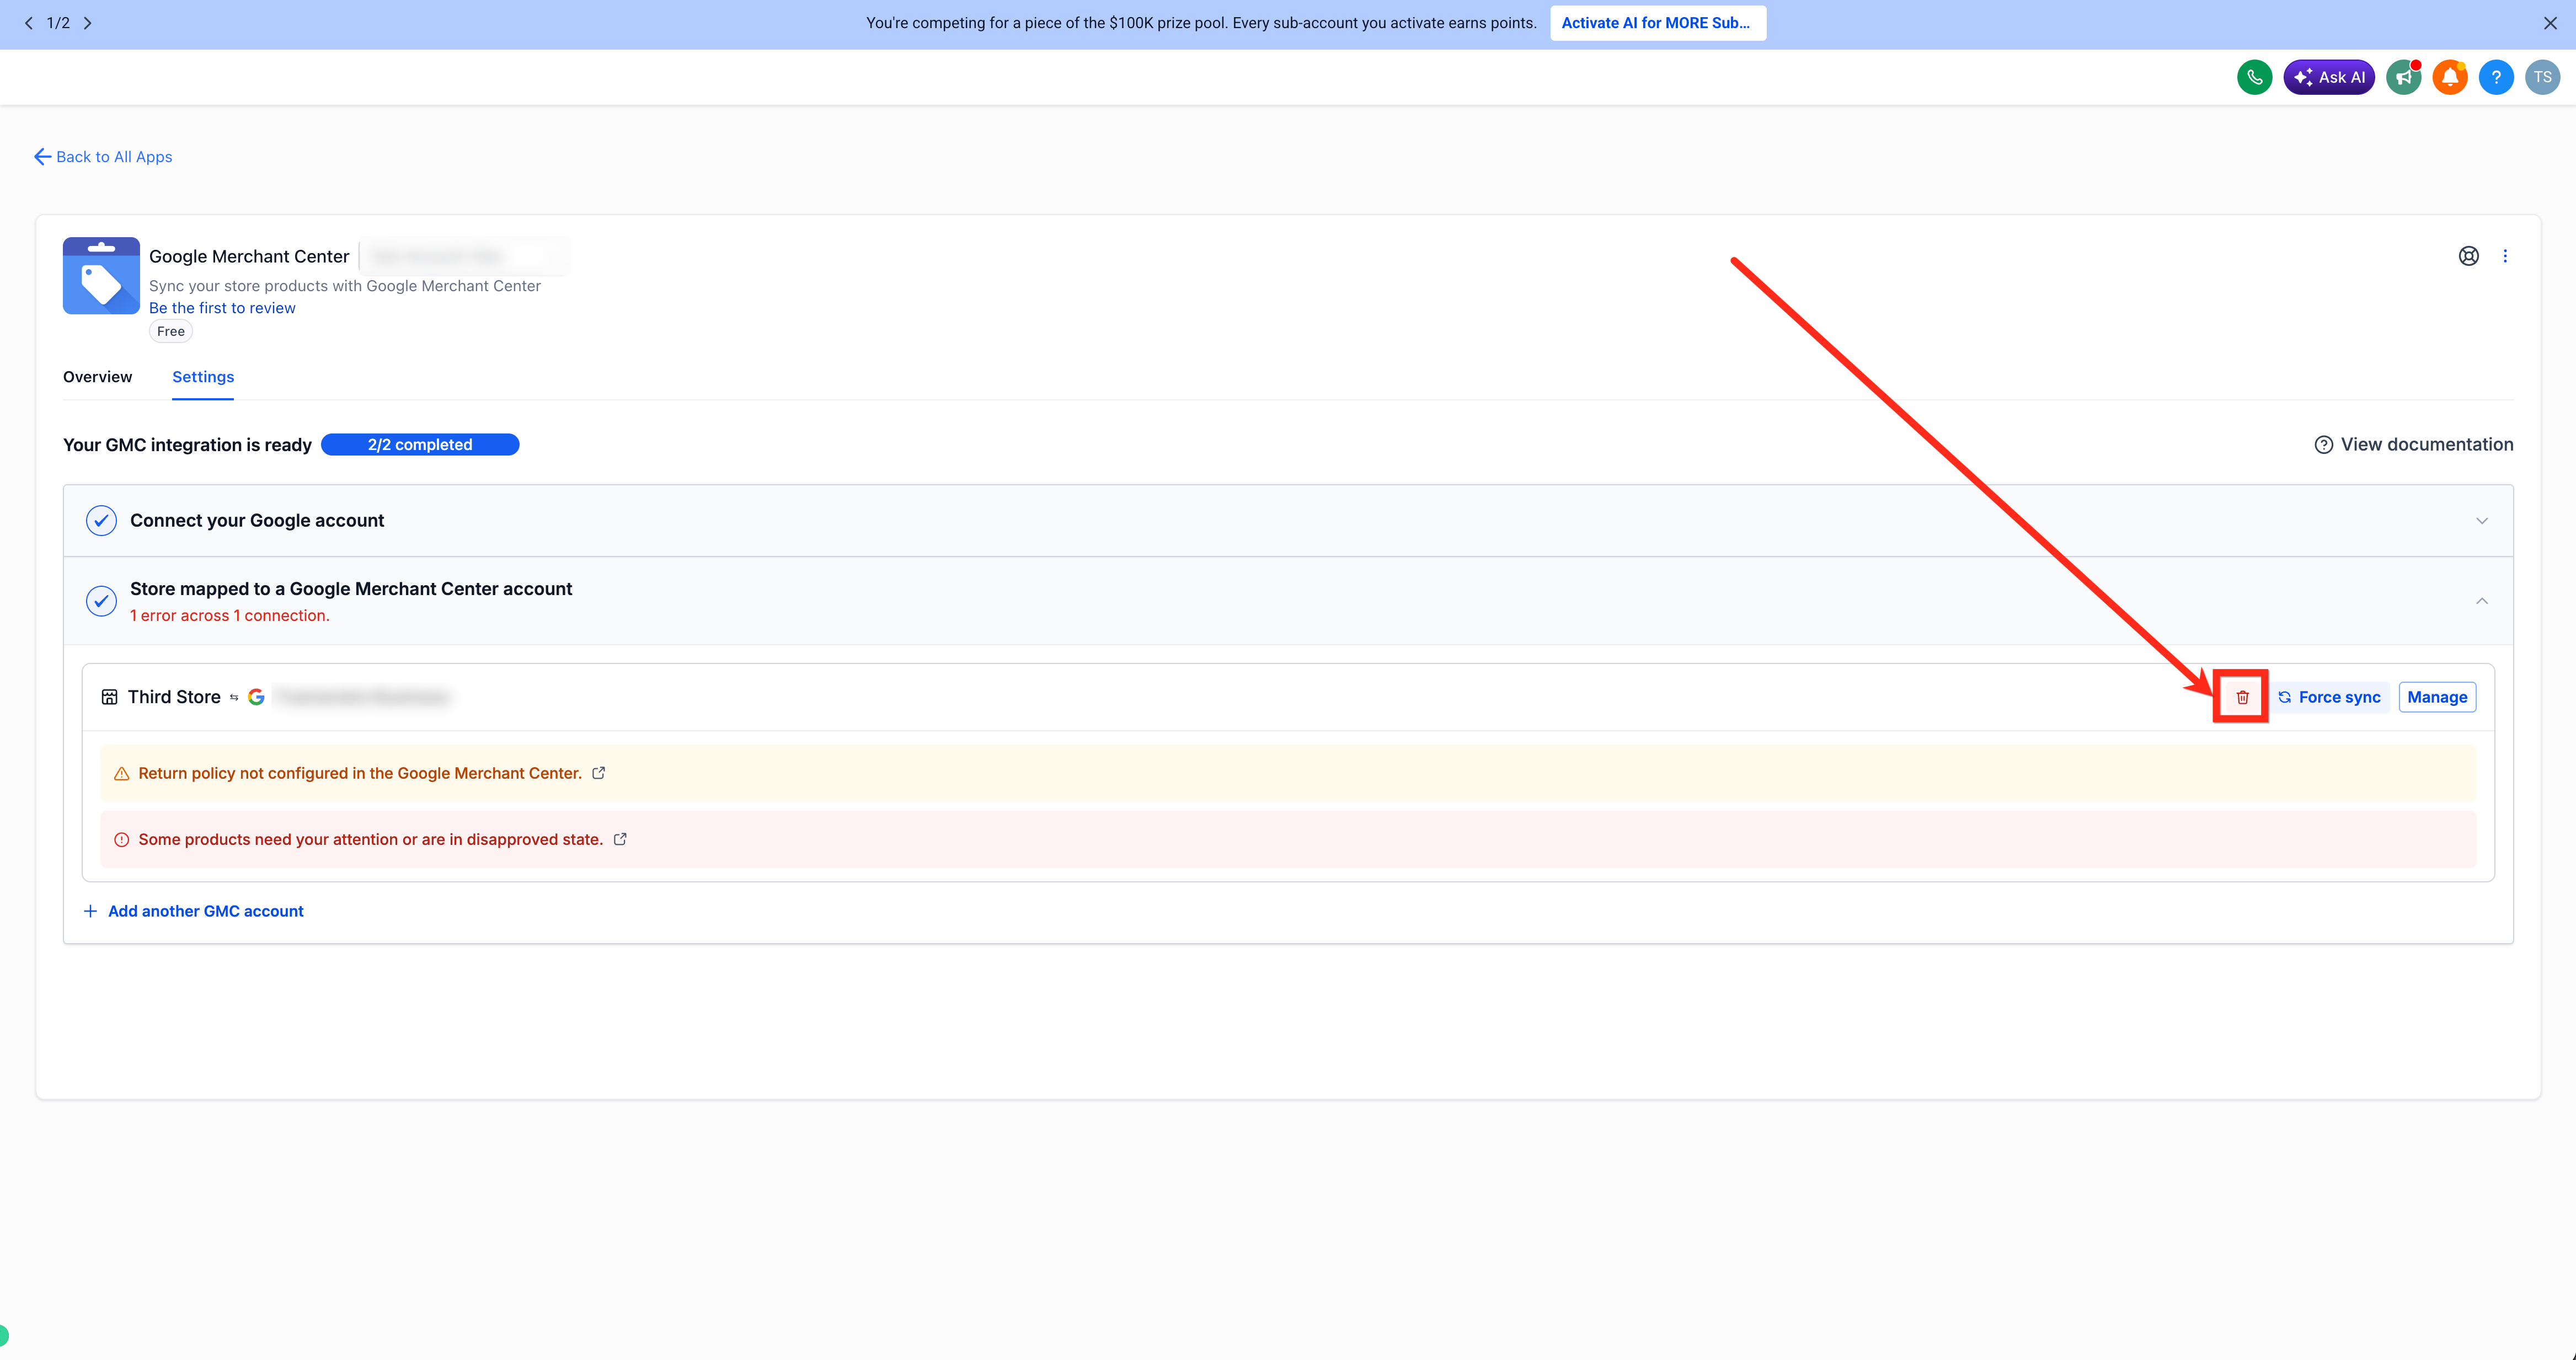Select the Settings tab
Viewport: 2576px width, 1360px height.
tap(203, 377)
